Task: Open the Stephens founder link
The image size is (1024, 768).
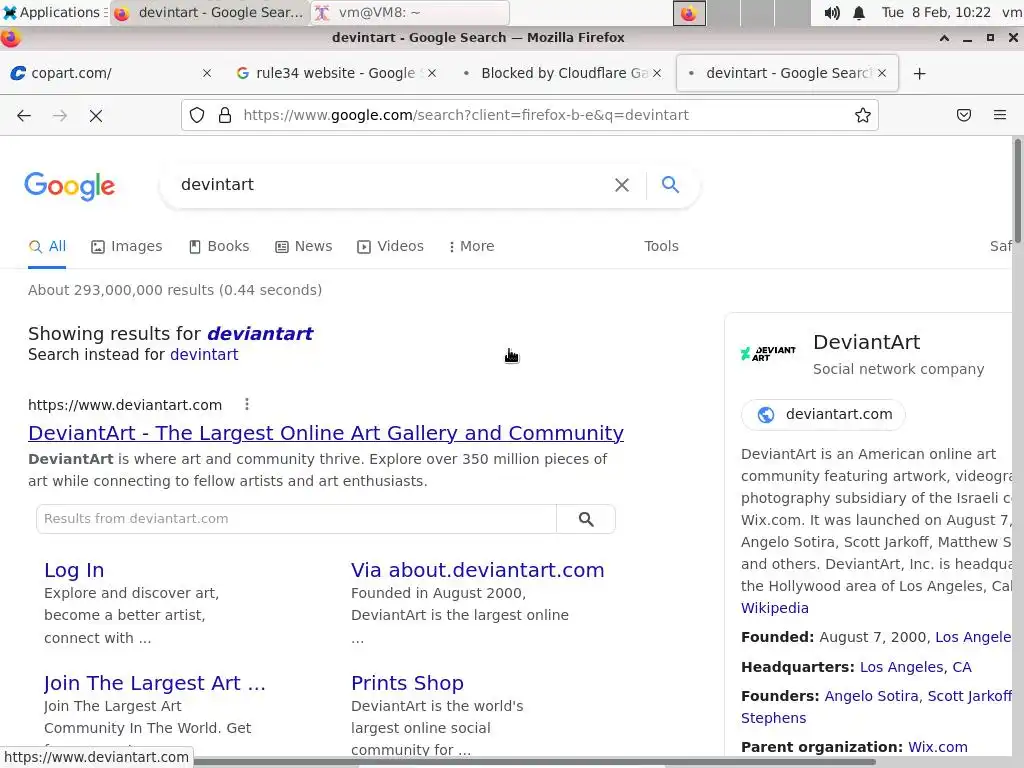Action: [x=773, y=718]
